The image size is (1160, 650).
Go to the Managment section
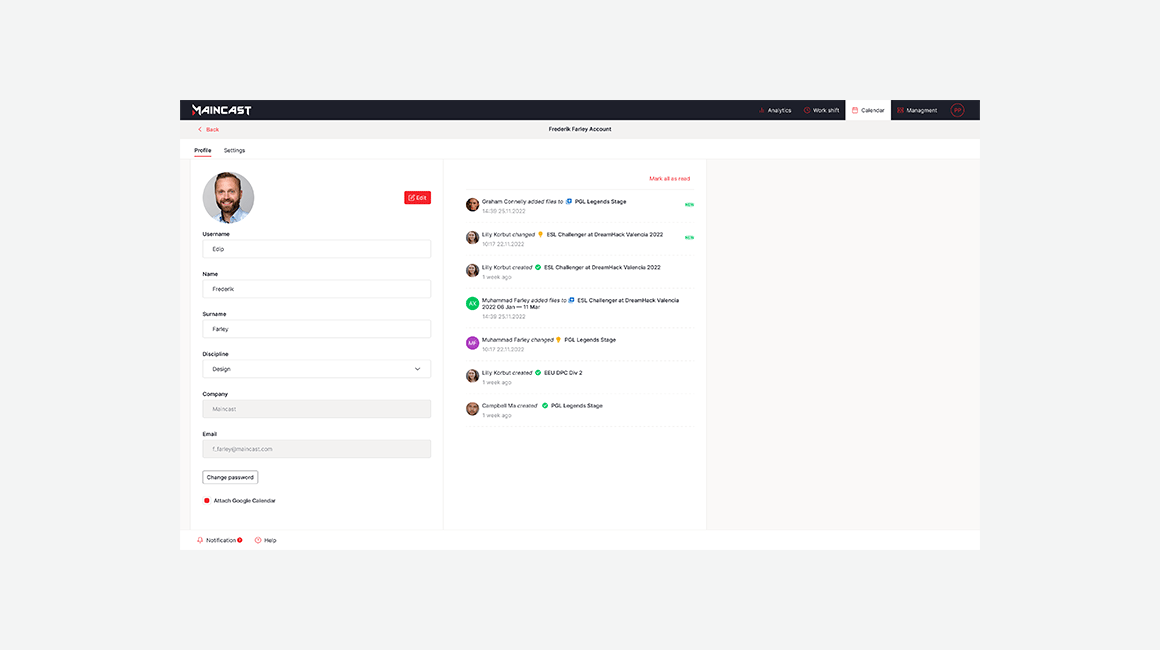point(917,110)
